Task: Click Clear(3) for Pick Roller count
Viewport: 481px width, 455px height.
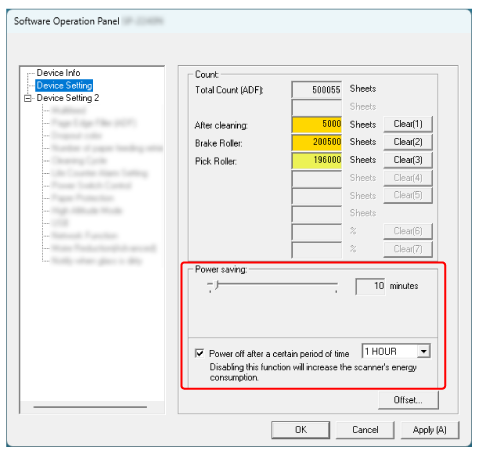Action: pyautogui.click(x=408, y=160)
